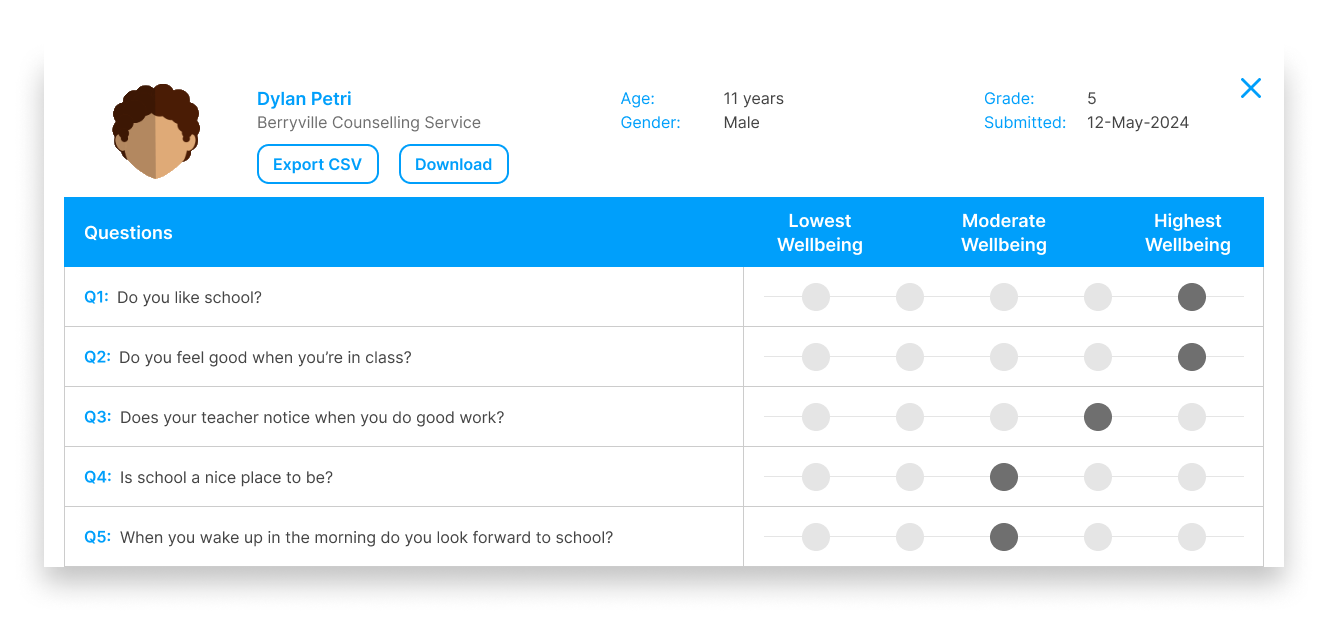Click the selected moderate dot on Q4

1003,477
